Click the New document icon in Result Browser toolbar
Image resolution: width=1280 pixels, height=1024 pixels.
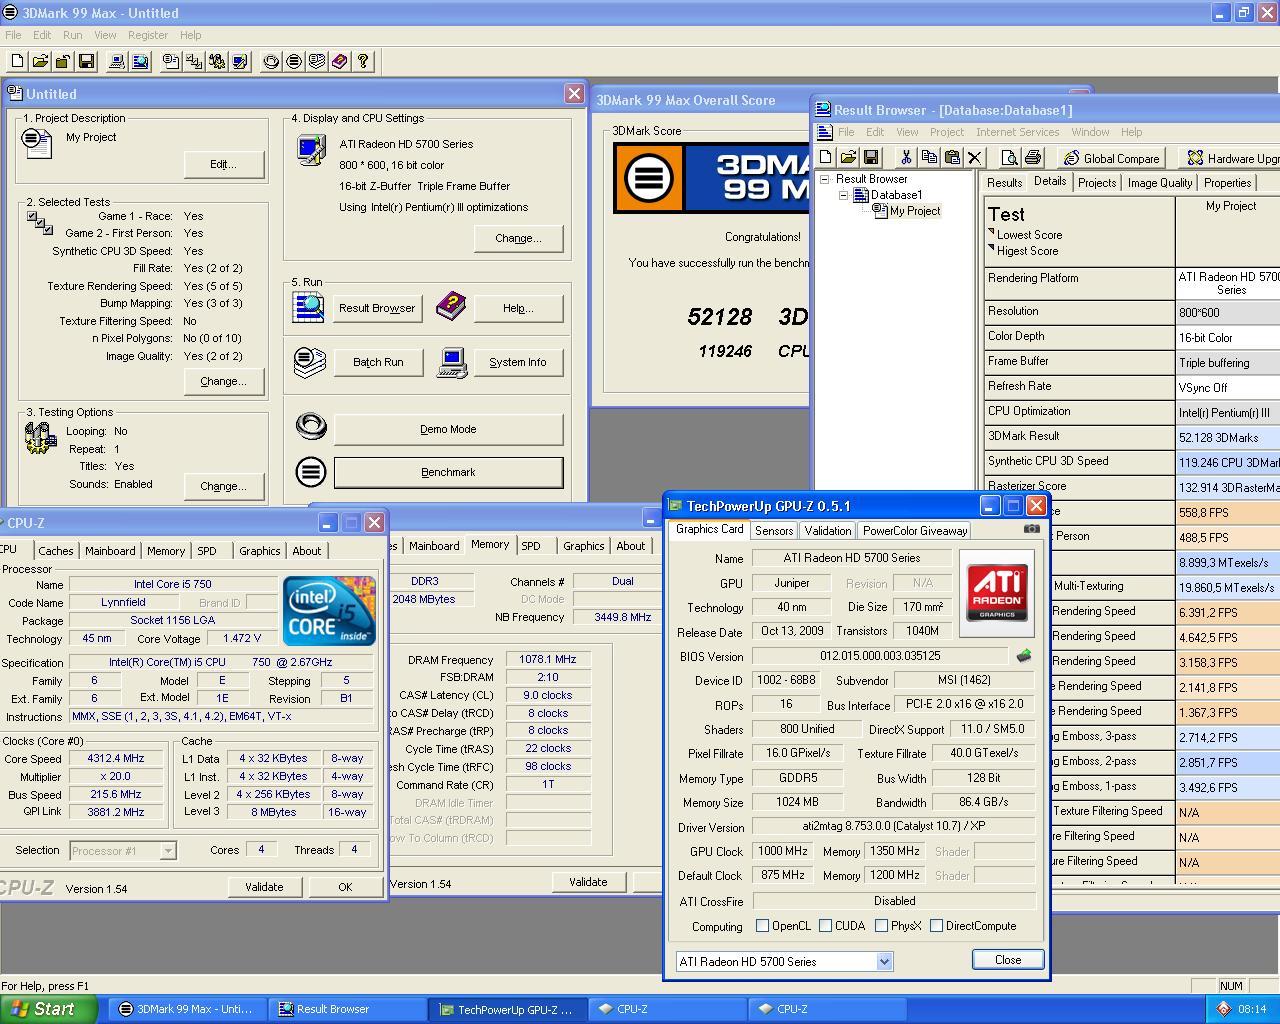pyautogui.click(x=825, y=158)
